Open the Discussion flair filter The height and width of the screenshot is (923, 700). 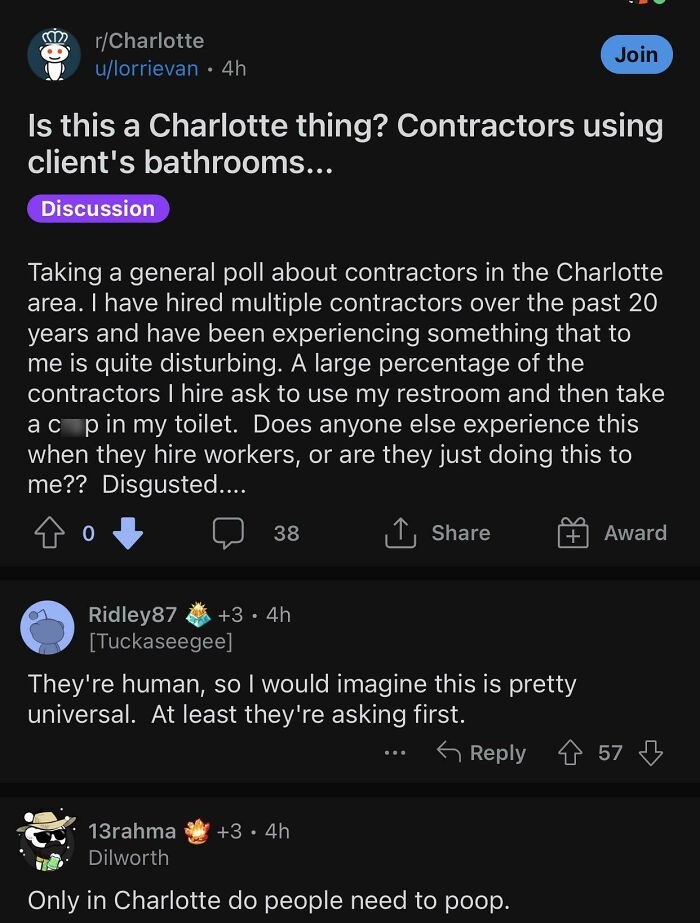tap(97, 208)
